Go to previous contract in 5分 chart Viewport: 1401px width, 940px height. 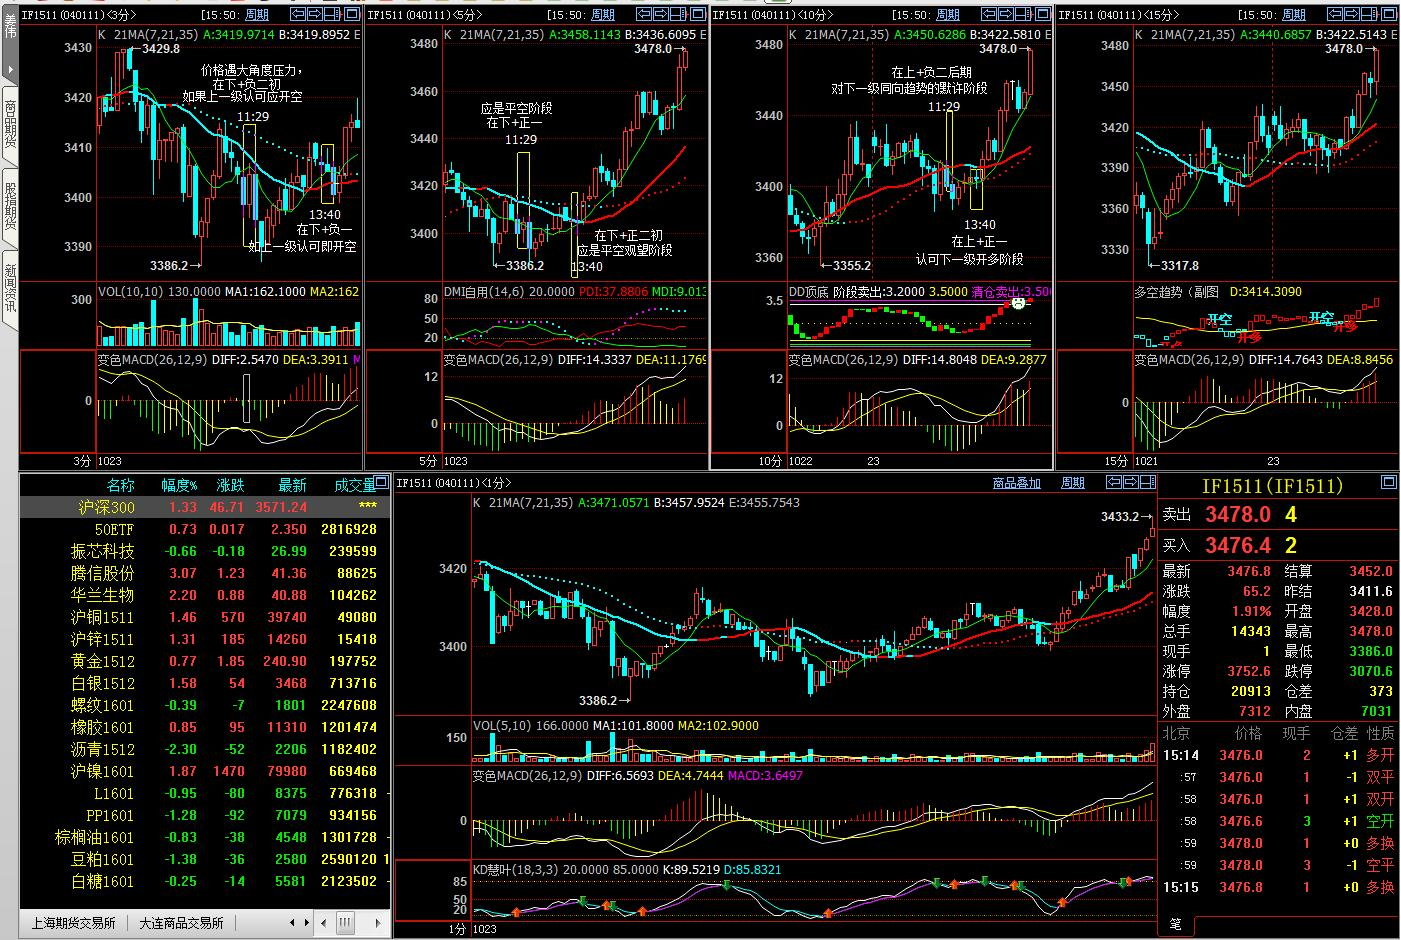644,14
